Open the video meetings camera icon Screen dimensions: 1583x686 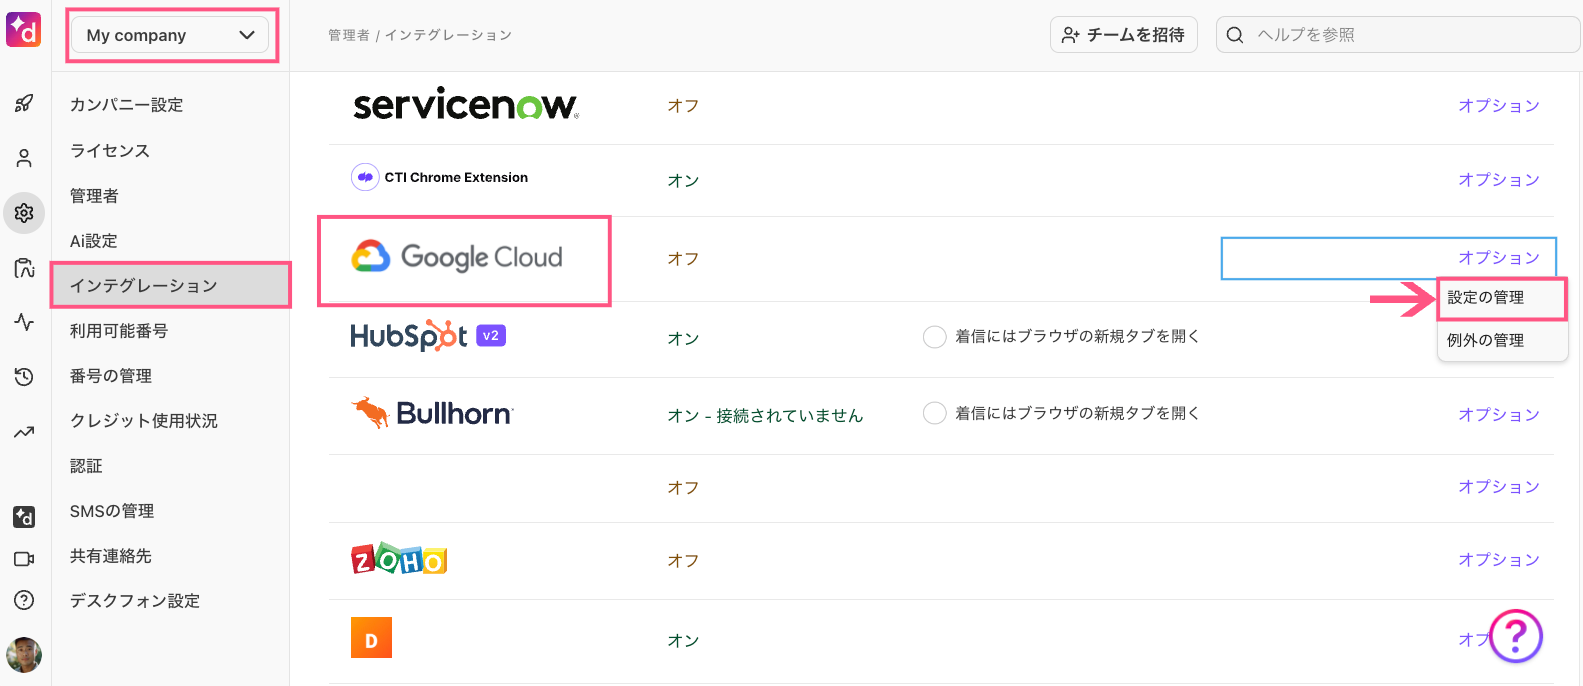24,559
